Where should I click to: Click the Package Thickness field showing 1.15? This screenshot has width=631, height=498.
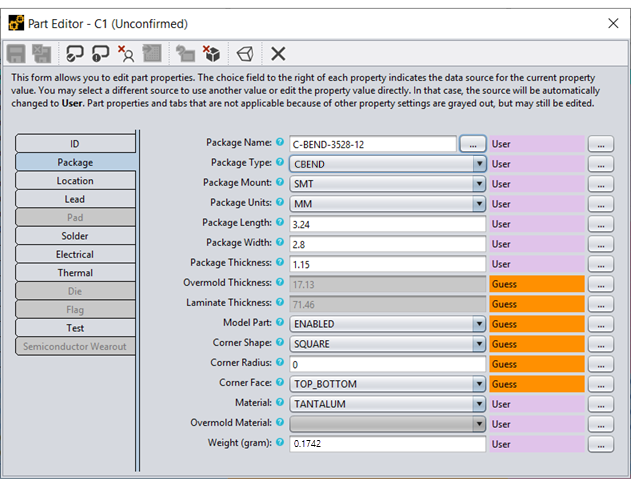click(388, 264)
